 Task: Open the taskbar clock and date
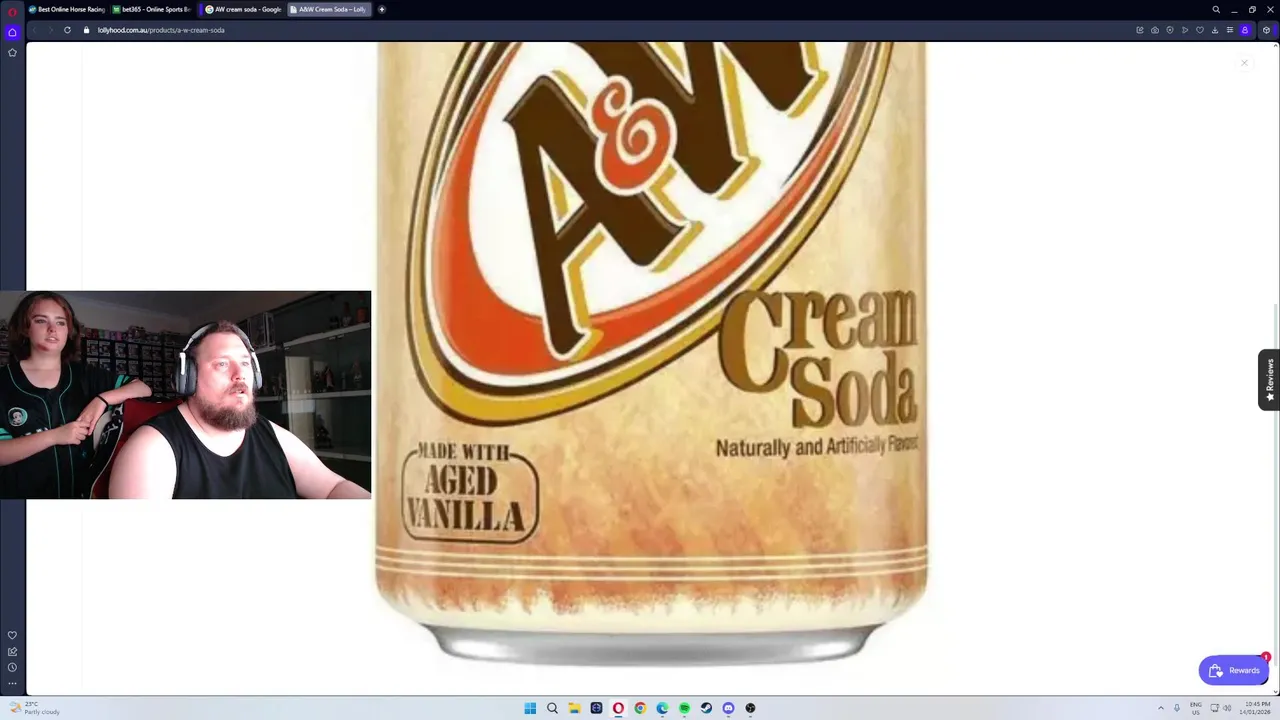tap(1257, 708)
